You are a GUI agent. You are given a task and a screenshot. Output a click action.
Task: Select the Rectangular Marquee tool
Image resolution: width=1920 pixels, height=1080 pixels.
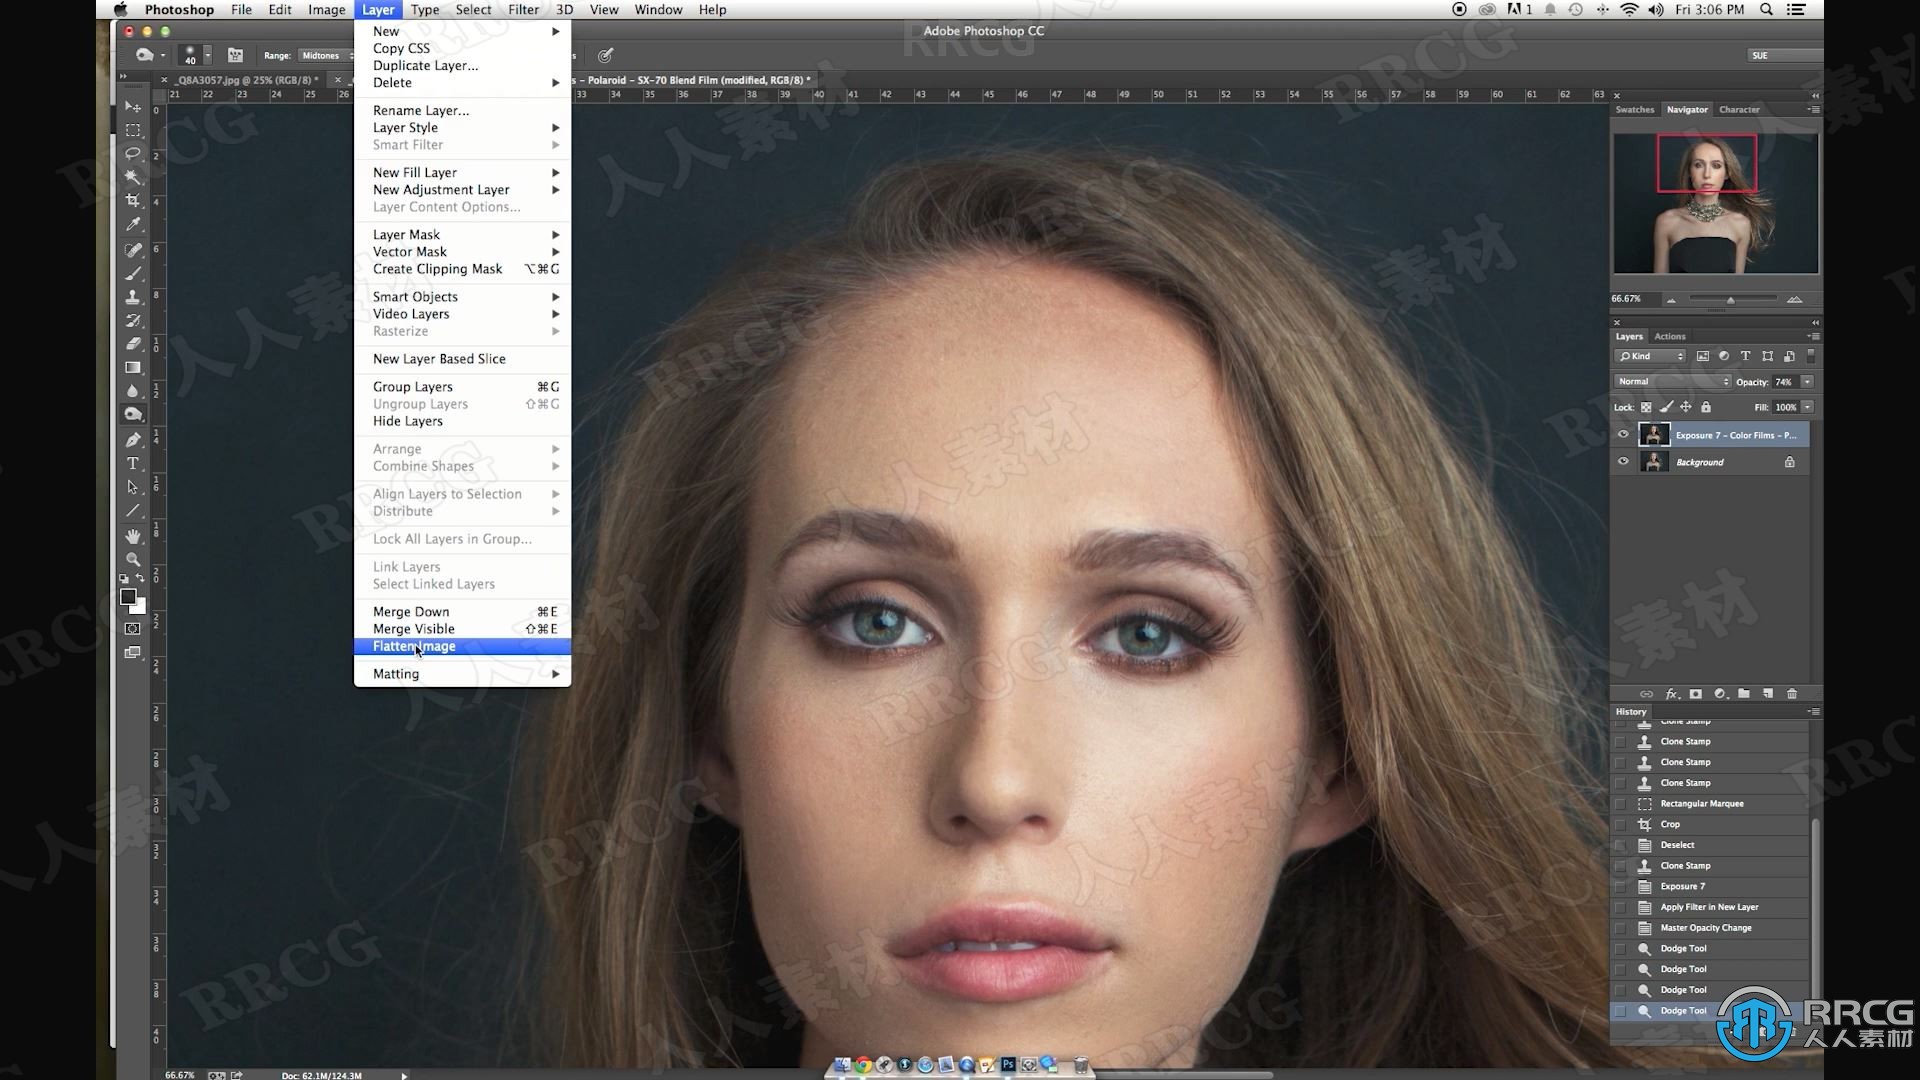(132, 128)
